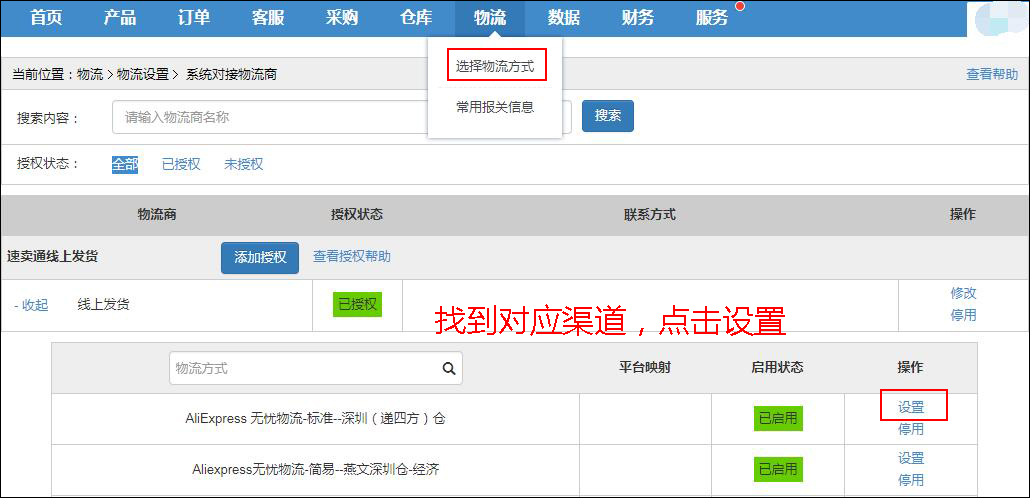Click the user avatar at top right
1030x498 pixels.
(1002, 18)
